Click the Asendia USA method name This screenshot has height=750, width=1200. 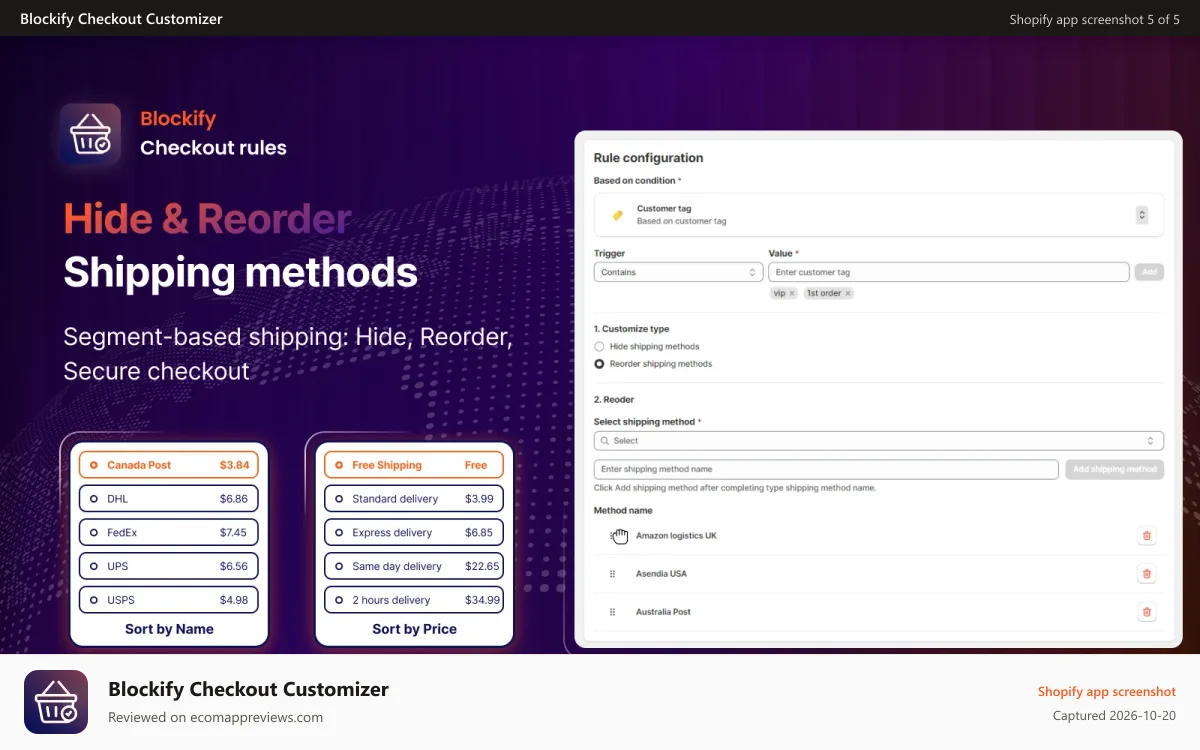(x=661, y=574)
